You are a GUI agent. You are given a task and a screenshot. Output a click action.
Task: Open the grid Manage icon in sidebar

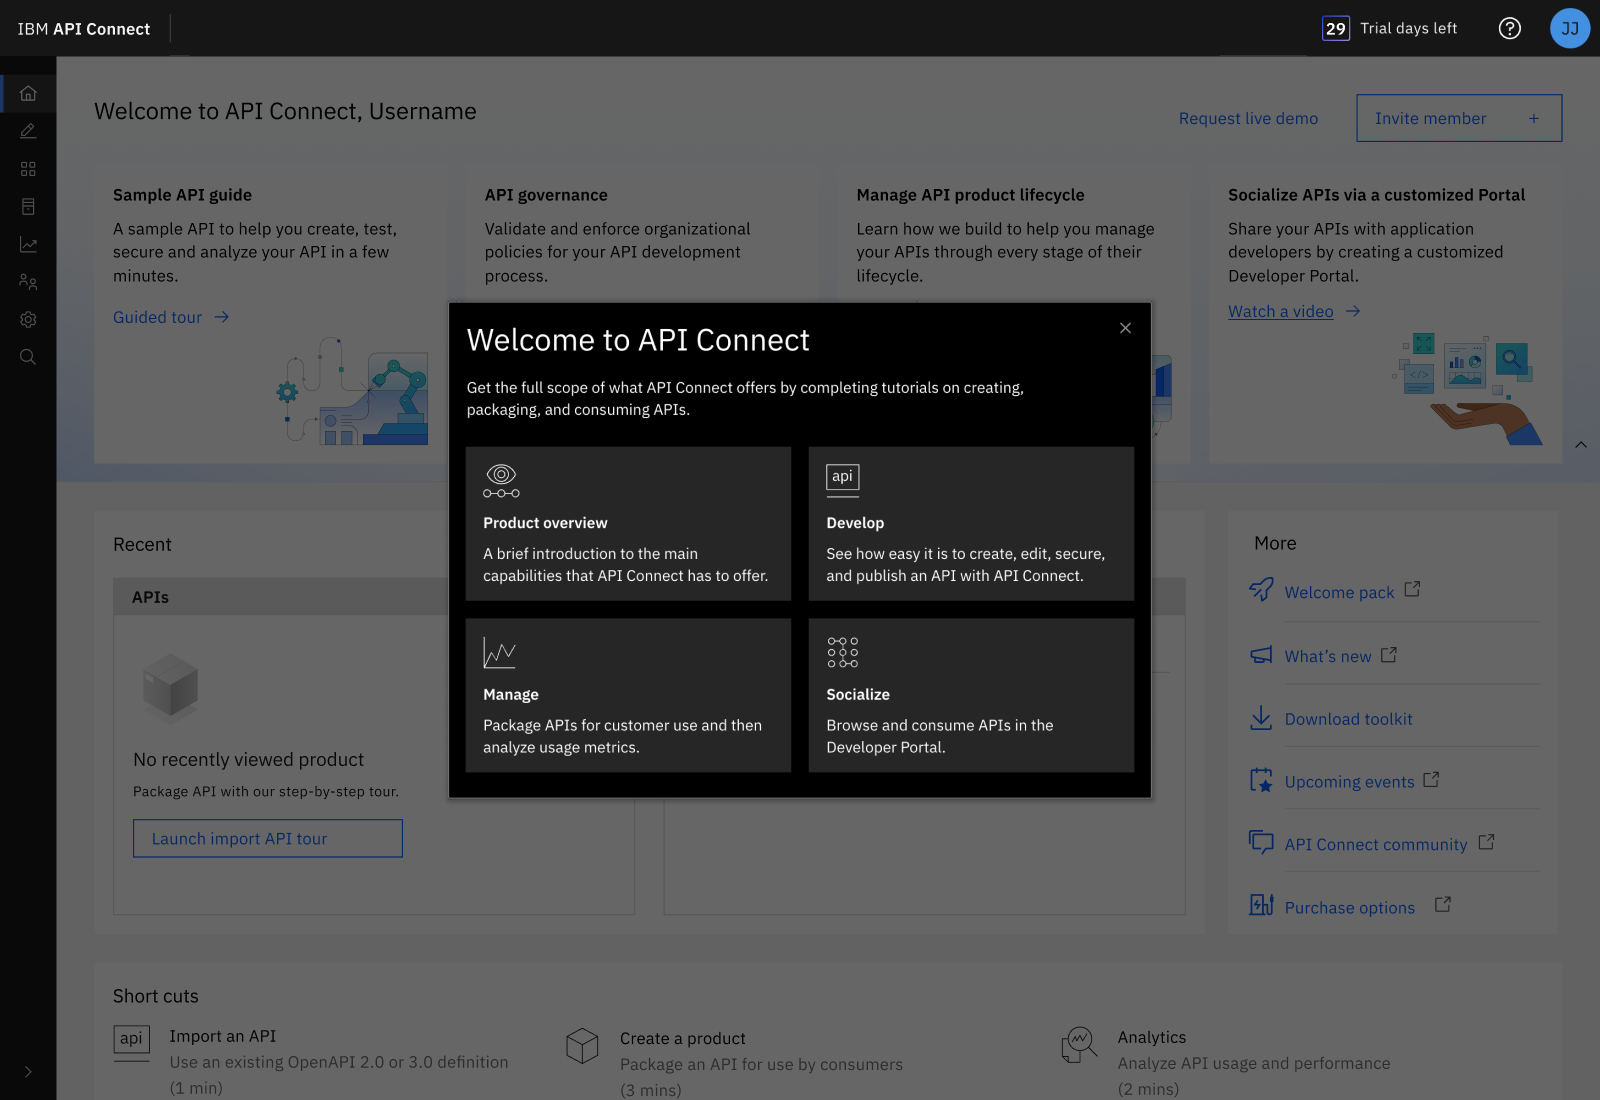(x=28, y=169)
